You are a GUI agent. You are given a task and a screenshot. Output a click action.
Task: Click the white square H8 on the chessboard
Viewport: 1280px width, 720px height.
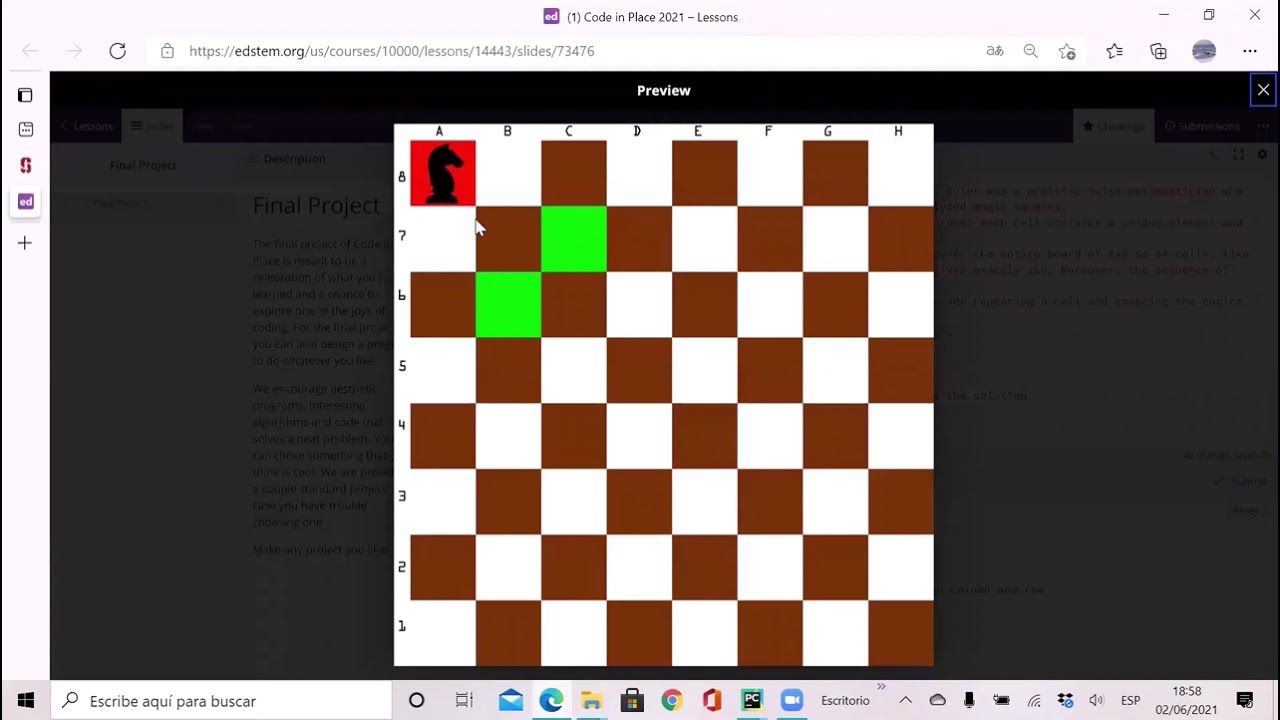tap(901, 173)
